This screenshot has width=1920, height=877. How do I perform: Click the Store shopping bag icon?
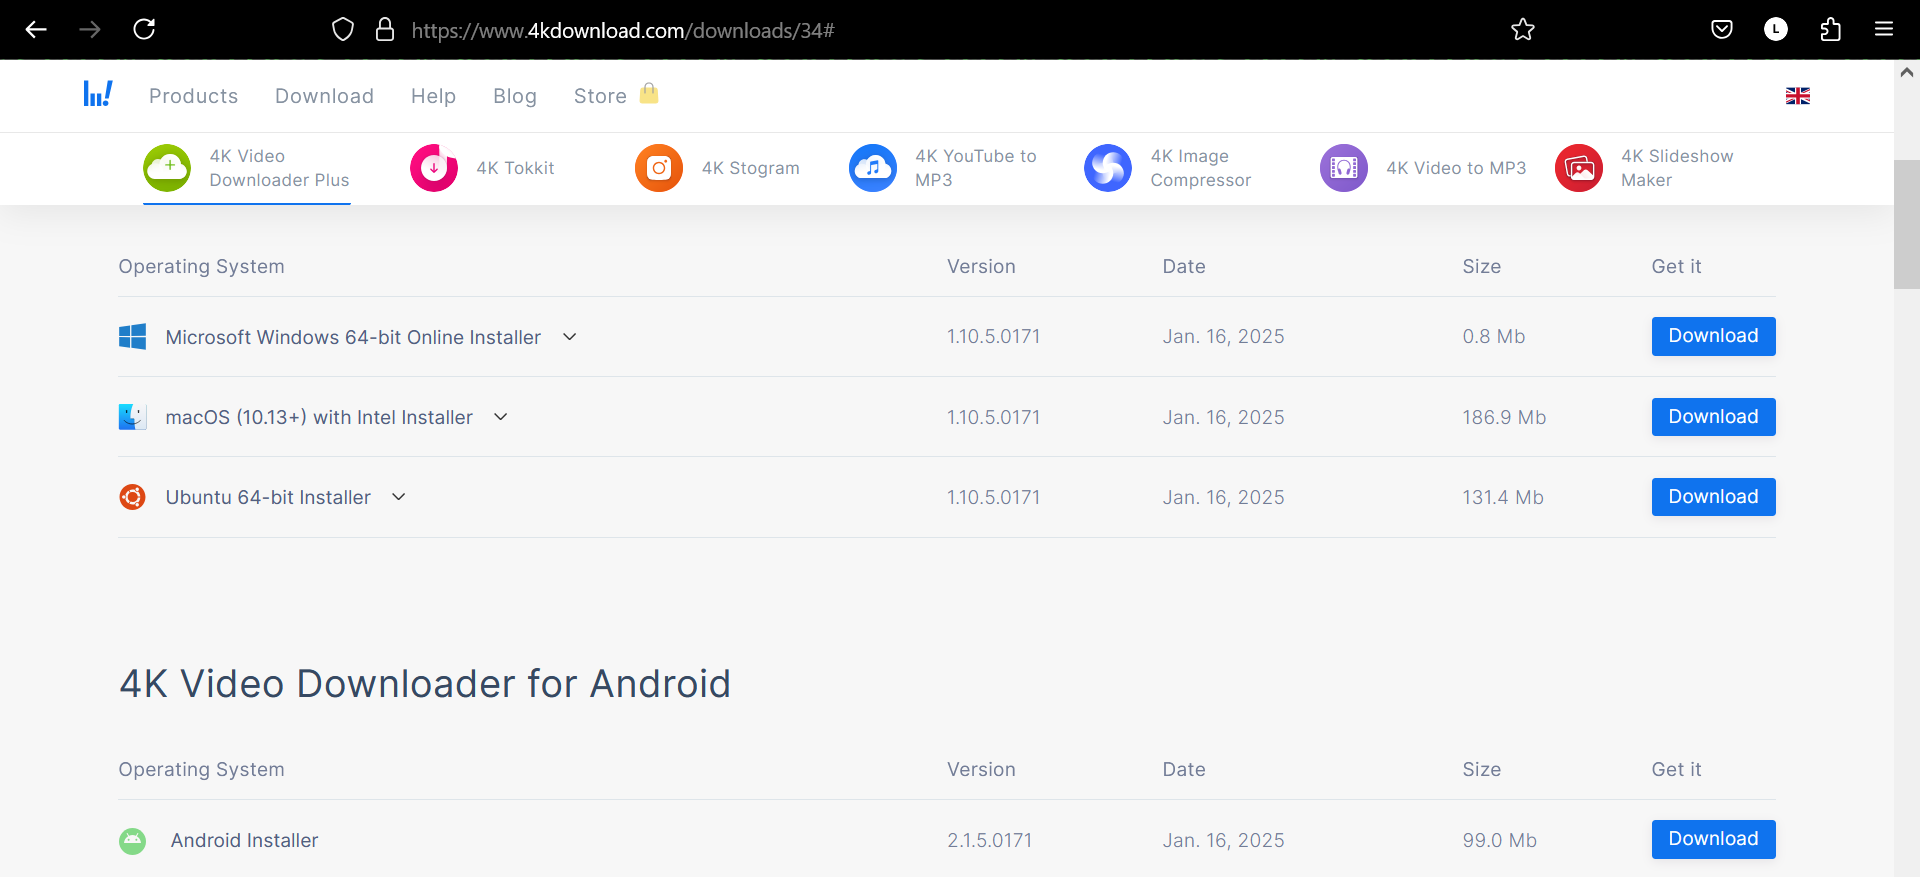tap(649, 93)
